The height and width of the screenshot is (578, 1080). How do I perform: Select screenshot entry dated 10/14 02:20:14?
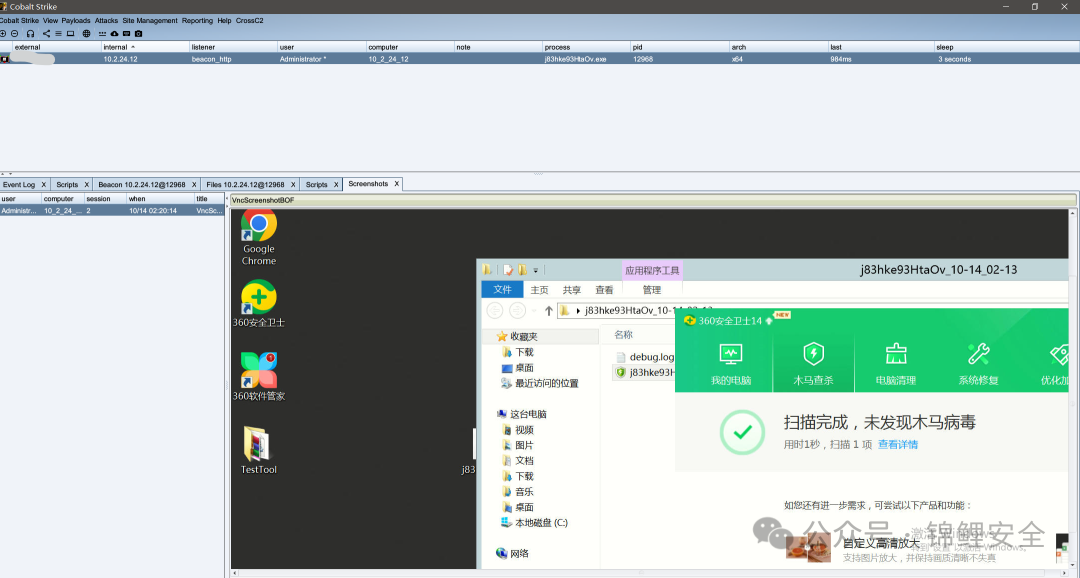point(112,211)
